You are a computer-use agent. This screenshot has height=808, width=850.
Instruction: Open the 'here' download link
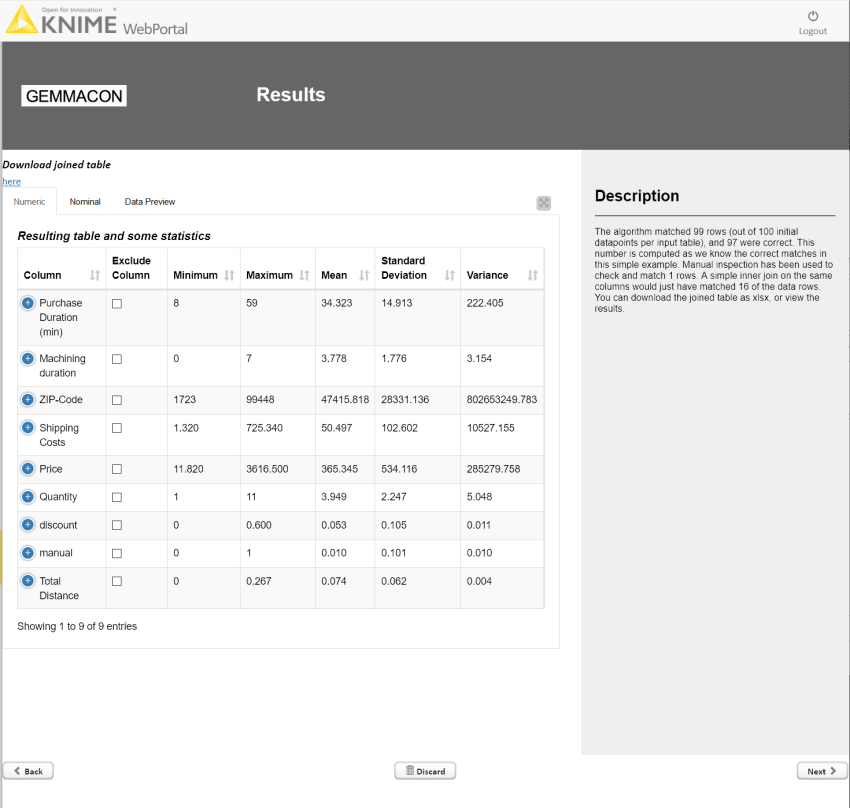[x=11, y=182]
